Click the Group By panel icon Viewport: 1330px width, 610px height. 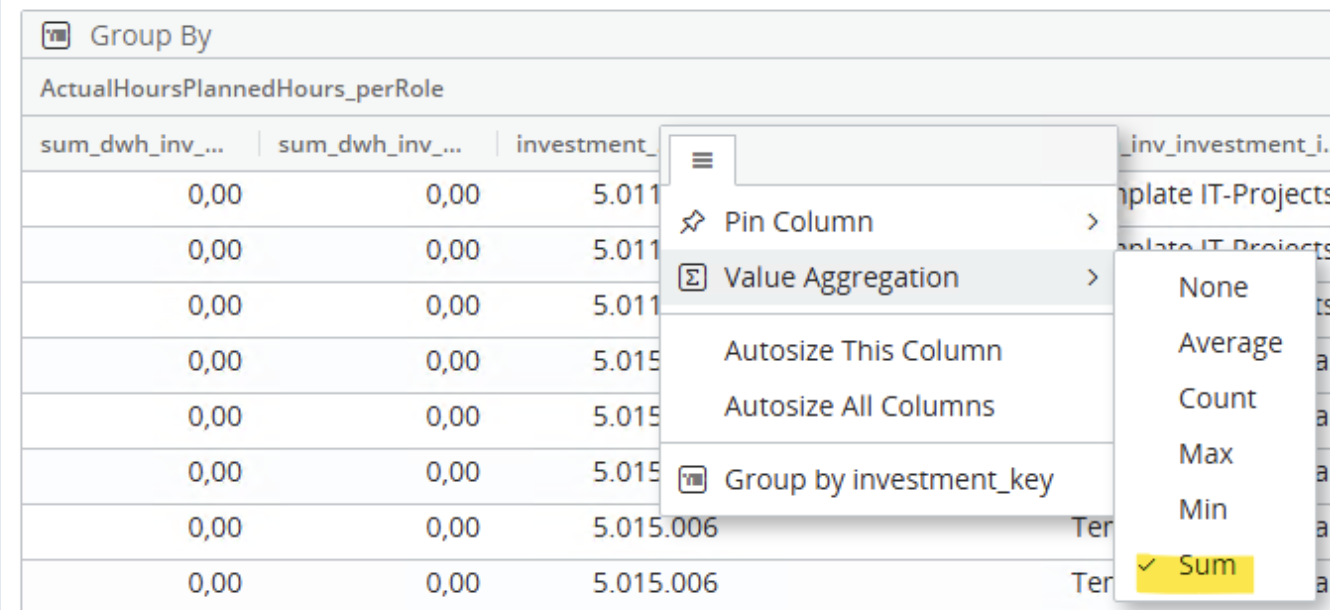(x=56, y=37)
